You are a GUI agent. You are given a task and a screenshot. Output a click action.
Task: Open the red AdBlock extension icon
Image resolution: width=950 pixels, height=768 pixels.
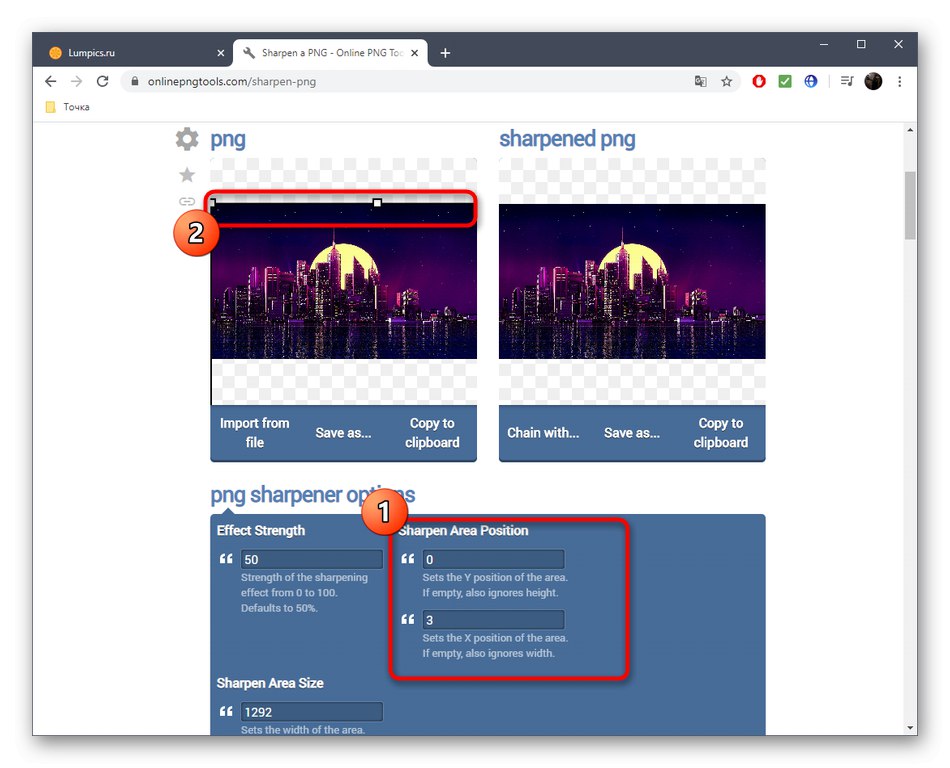758,81
